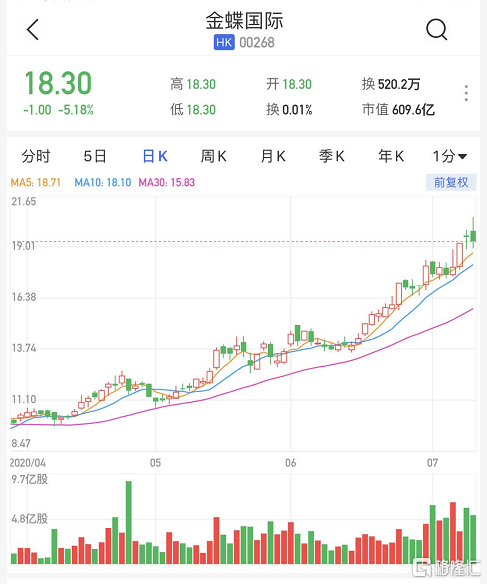
Task: Tap the MA10 indicator label
Action: (x=103, y=182)
